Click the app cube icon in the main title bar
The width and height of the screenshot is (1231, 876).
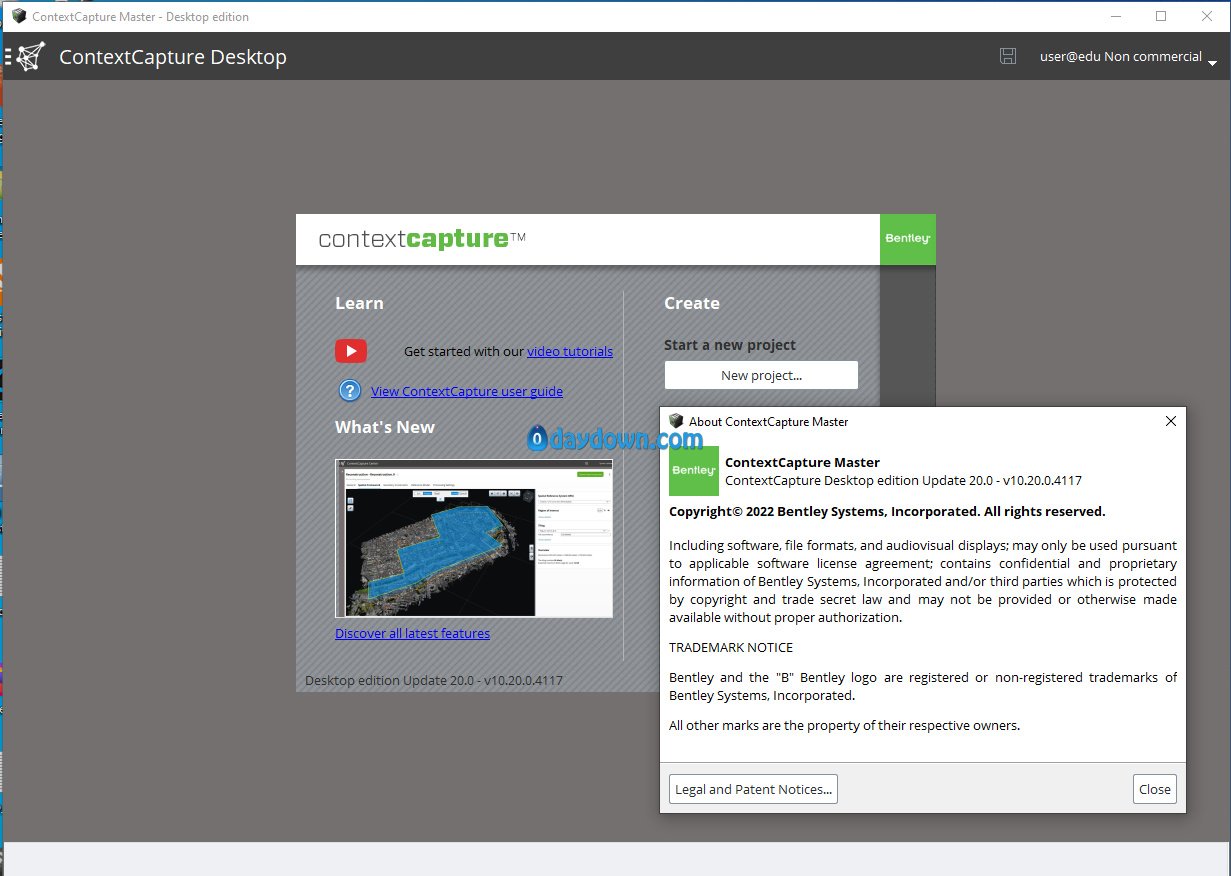(x=18, y=16)
